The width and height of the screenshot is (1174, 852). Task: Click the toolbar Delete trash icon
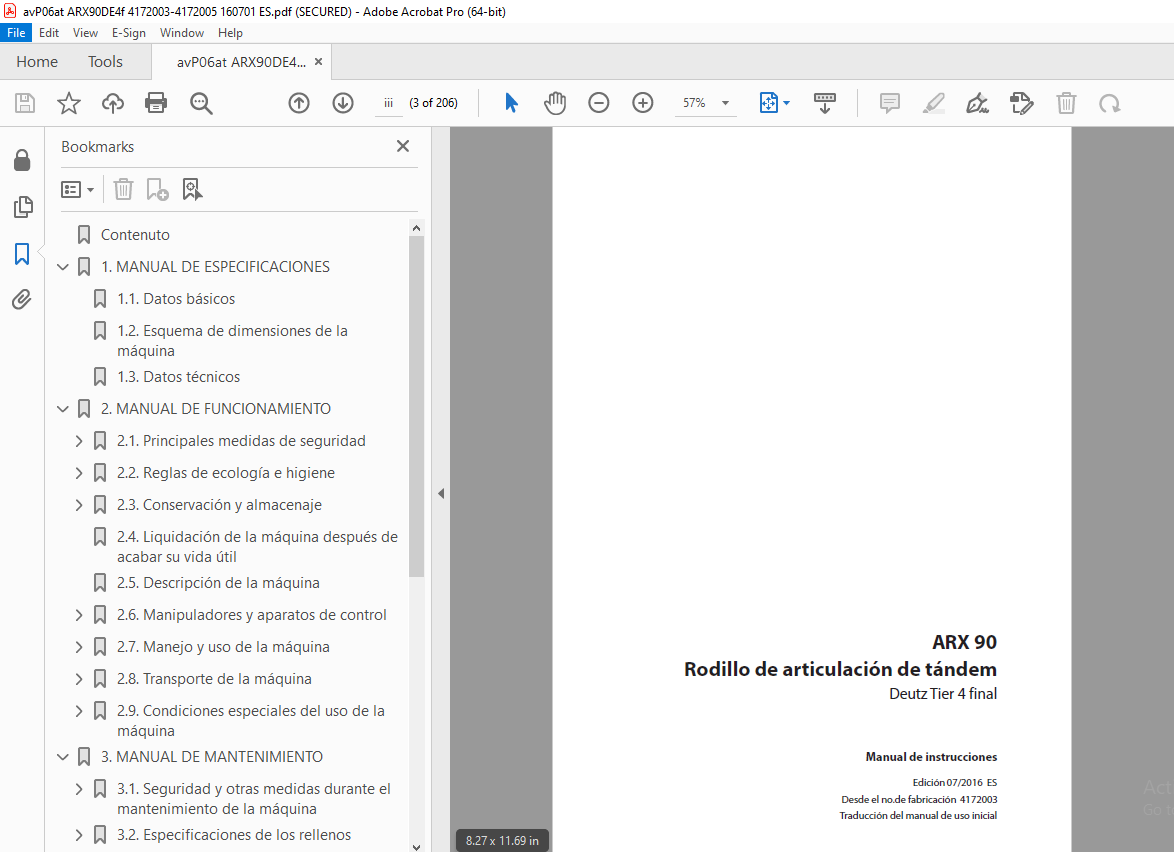click(x=1066, y=103)
